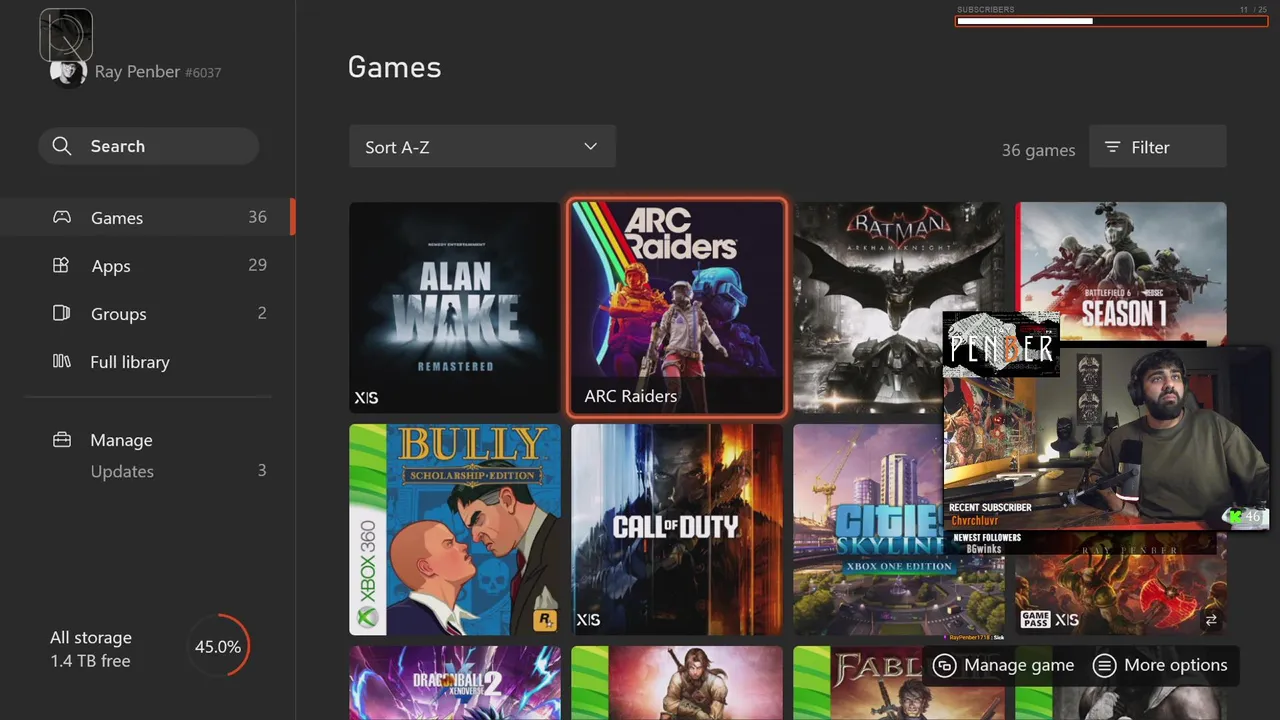
Task: Open the Sort A-Z combo box
Action: pos(482,147)
